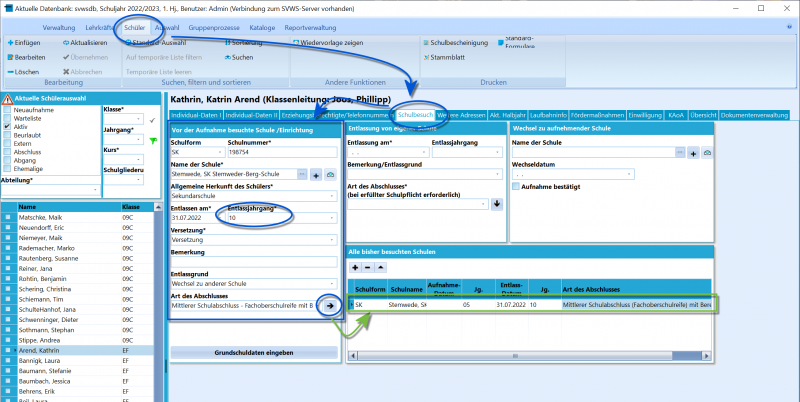Click the Stammblatt print item
This screenshot has width=800, height=402.
(444, 58)
